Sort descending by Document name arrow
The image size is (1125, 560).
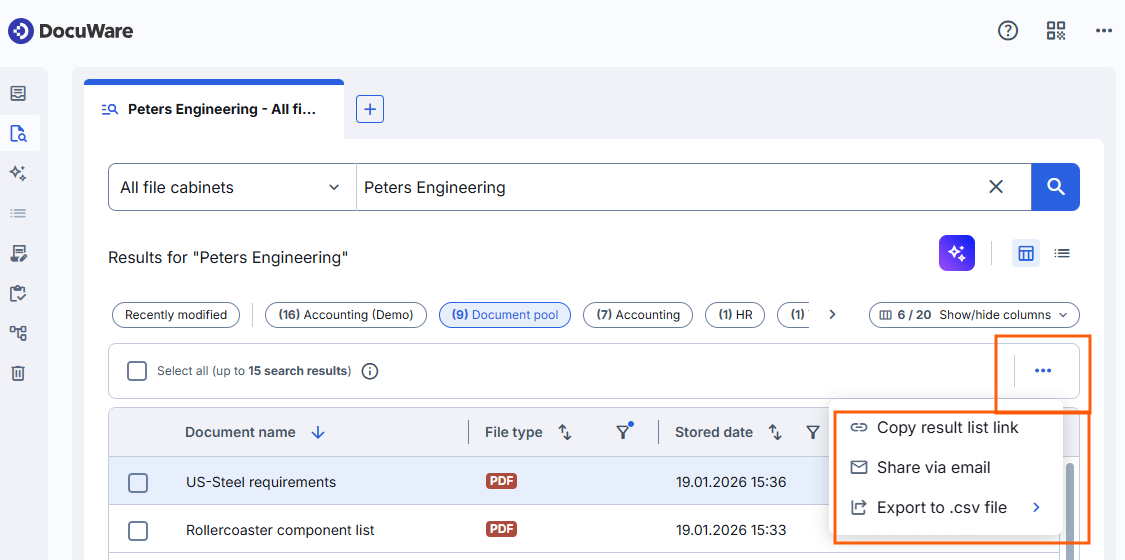318,432
